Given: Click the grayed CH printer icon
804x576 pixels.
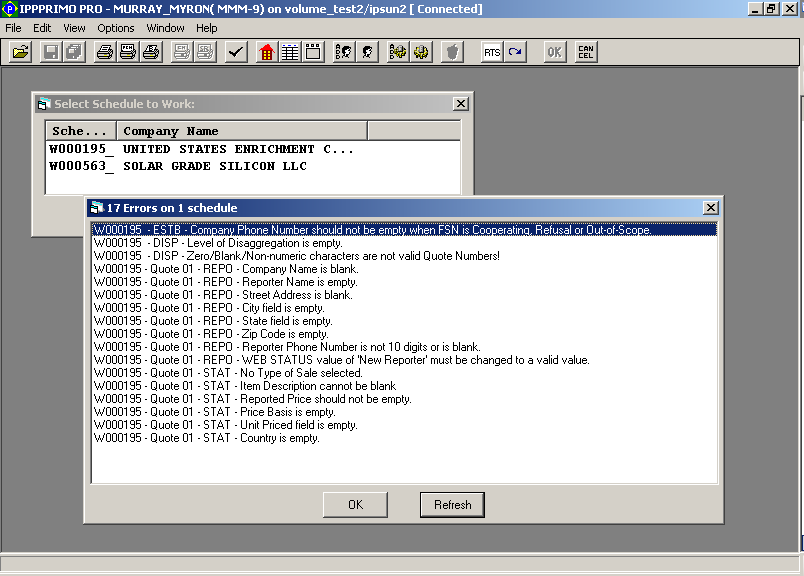Looking at the screenshot, I should pos(182,52).
